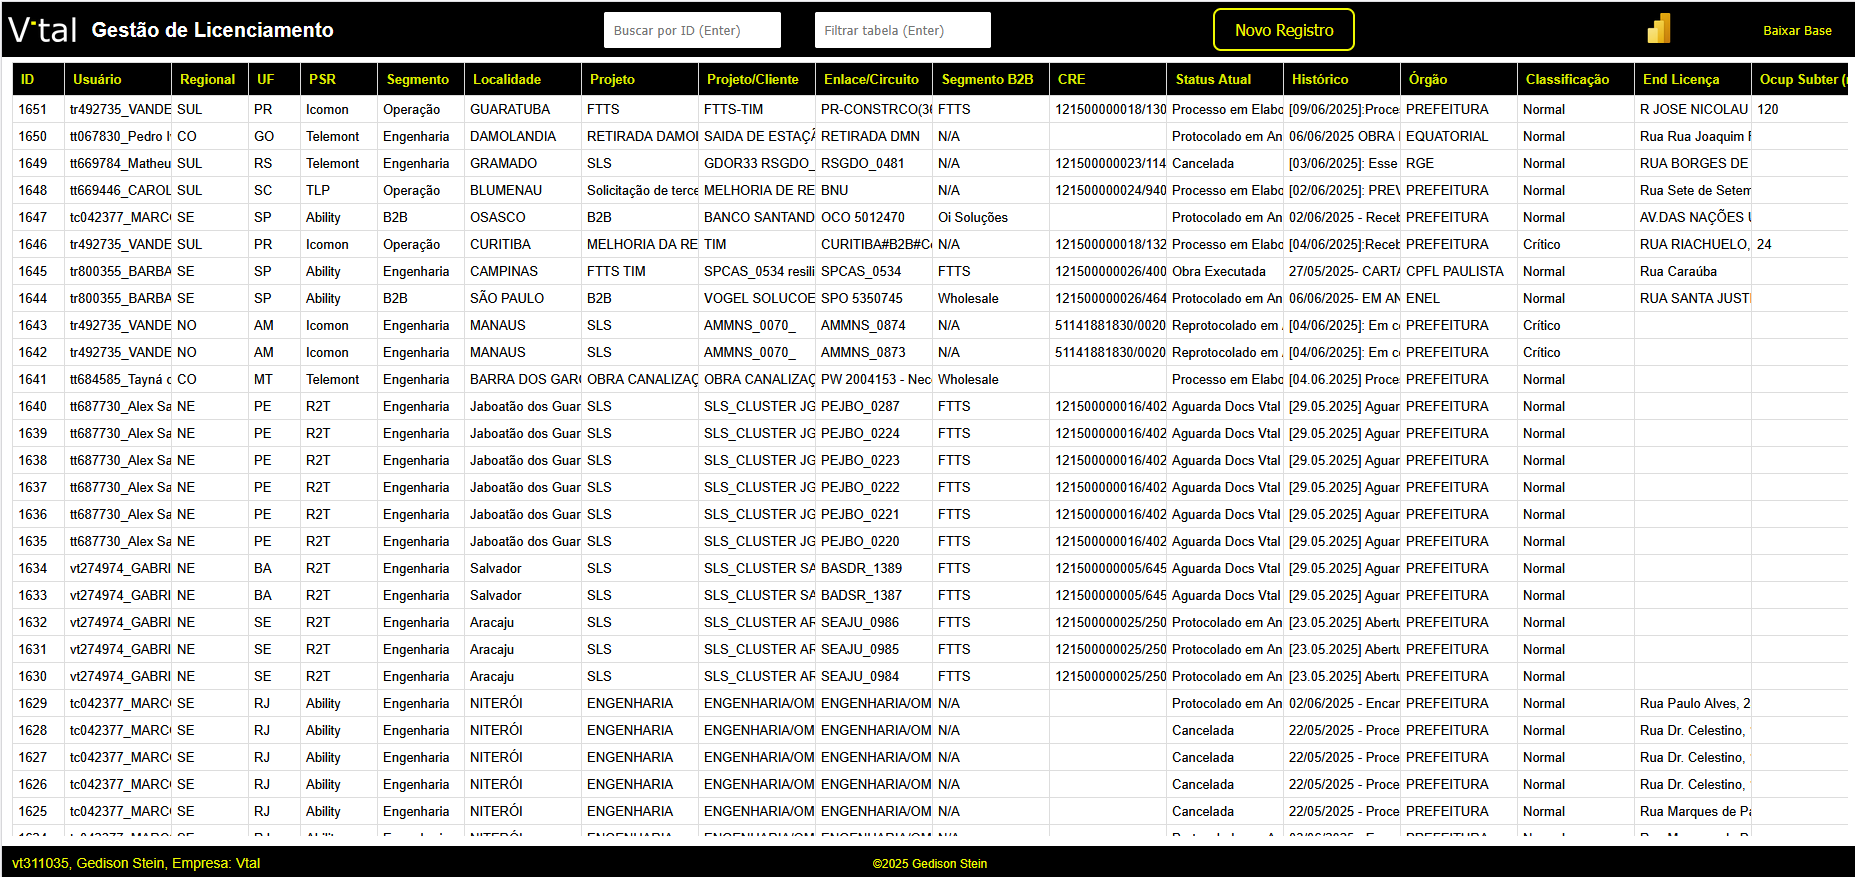Click the Segmento B2B column header
Screen dimensions: 1855x877
point(987,79)
